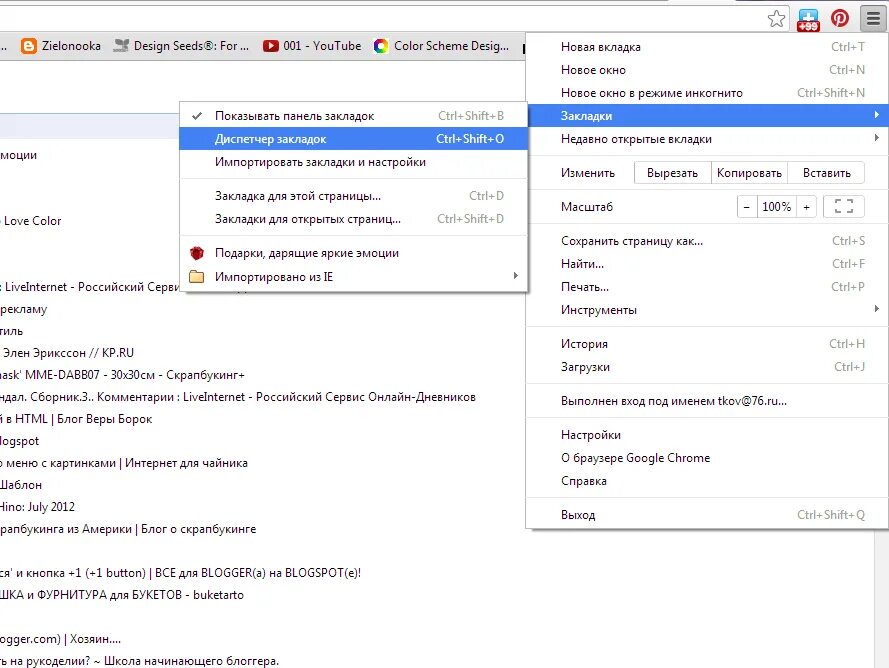Expand 'Инструменты' submenu arrow

pyautogui.click(x=877, y=309)
